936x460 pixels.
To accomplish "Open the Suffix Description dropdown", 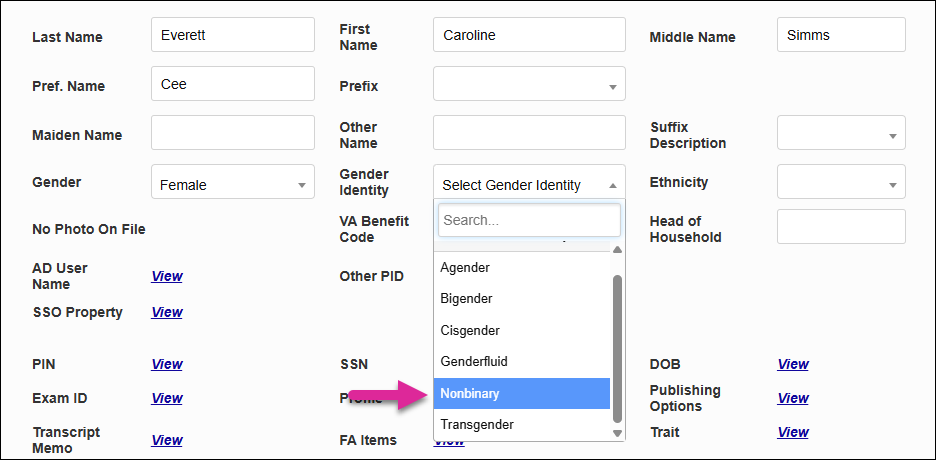I will [841, 132].
